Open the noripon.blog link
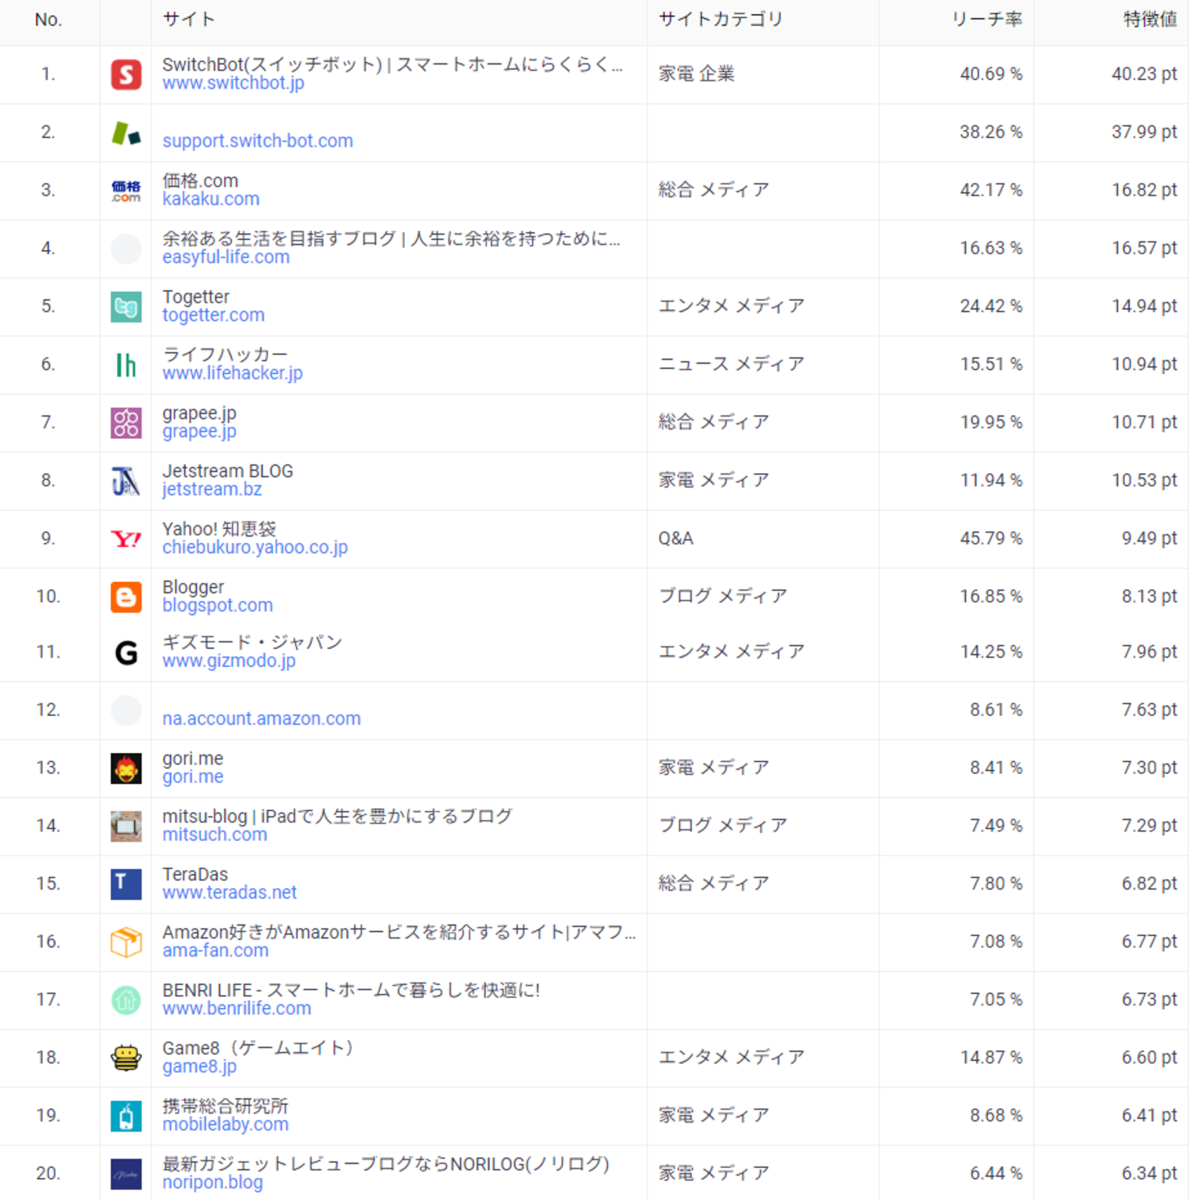Viewport: 1189px width, 1200px height. 212,1183
